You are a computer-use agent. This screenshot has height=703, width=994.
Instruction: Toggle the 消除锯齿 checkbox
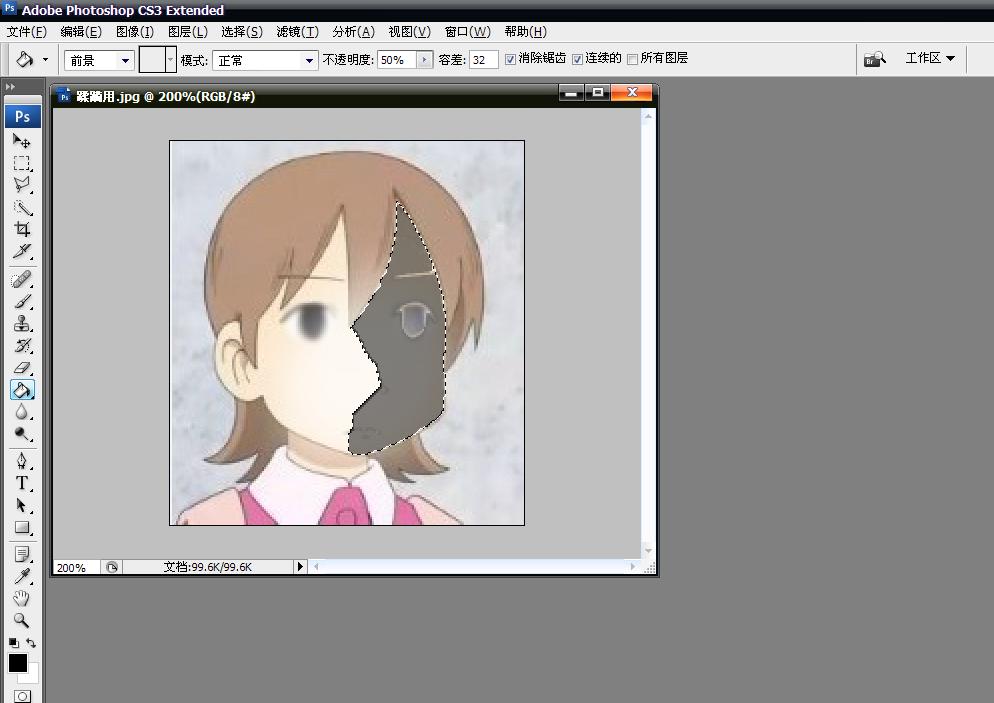pyautogui.click(x=510, y=60)
